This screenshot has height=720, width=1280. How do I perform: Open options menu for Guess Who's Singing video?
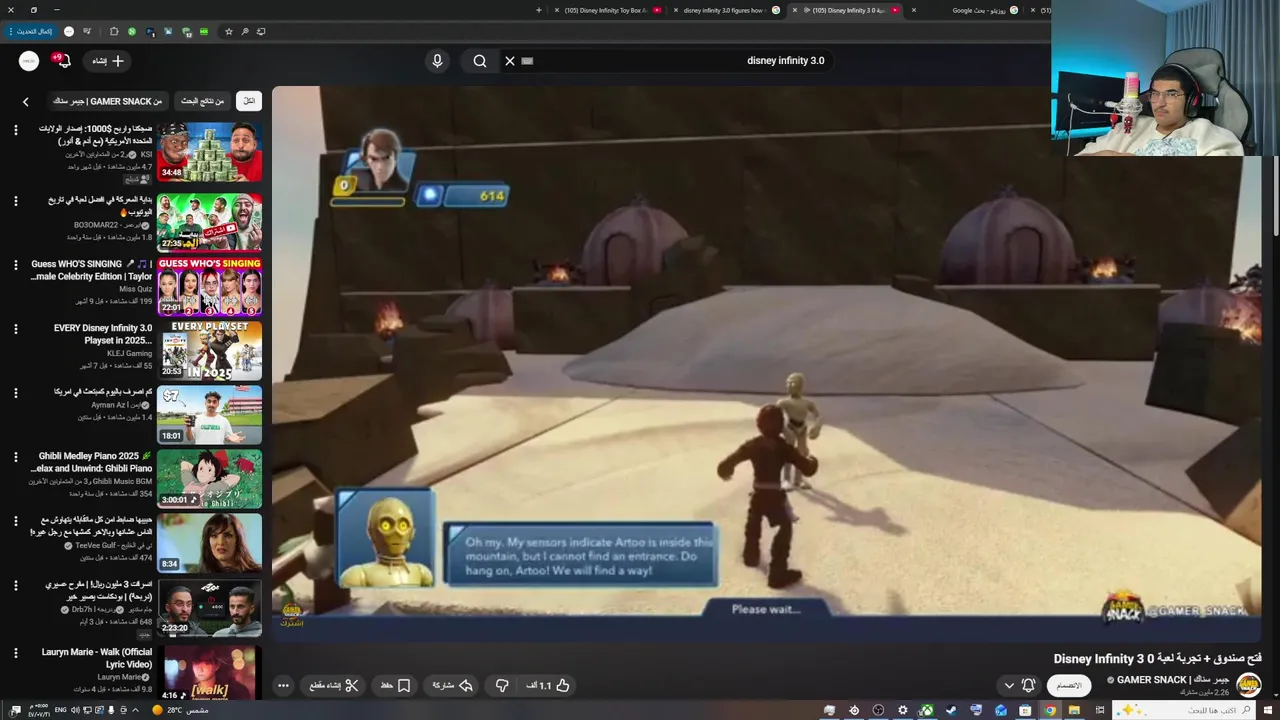[15, 265]
